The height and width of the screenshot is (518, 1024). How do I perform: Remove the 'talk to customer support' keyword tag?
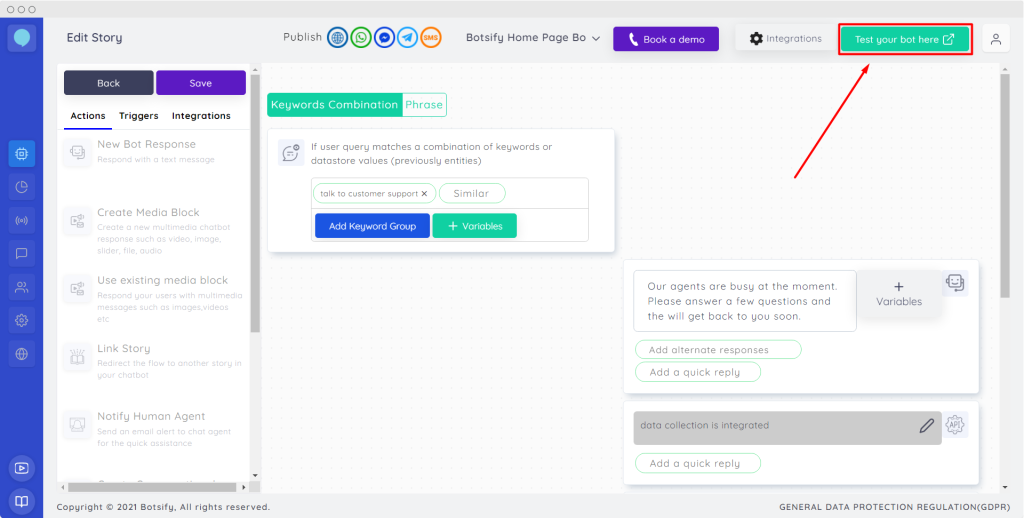pos(424,194)
